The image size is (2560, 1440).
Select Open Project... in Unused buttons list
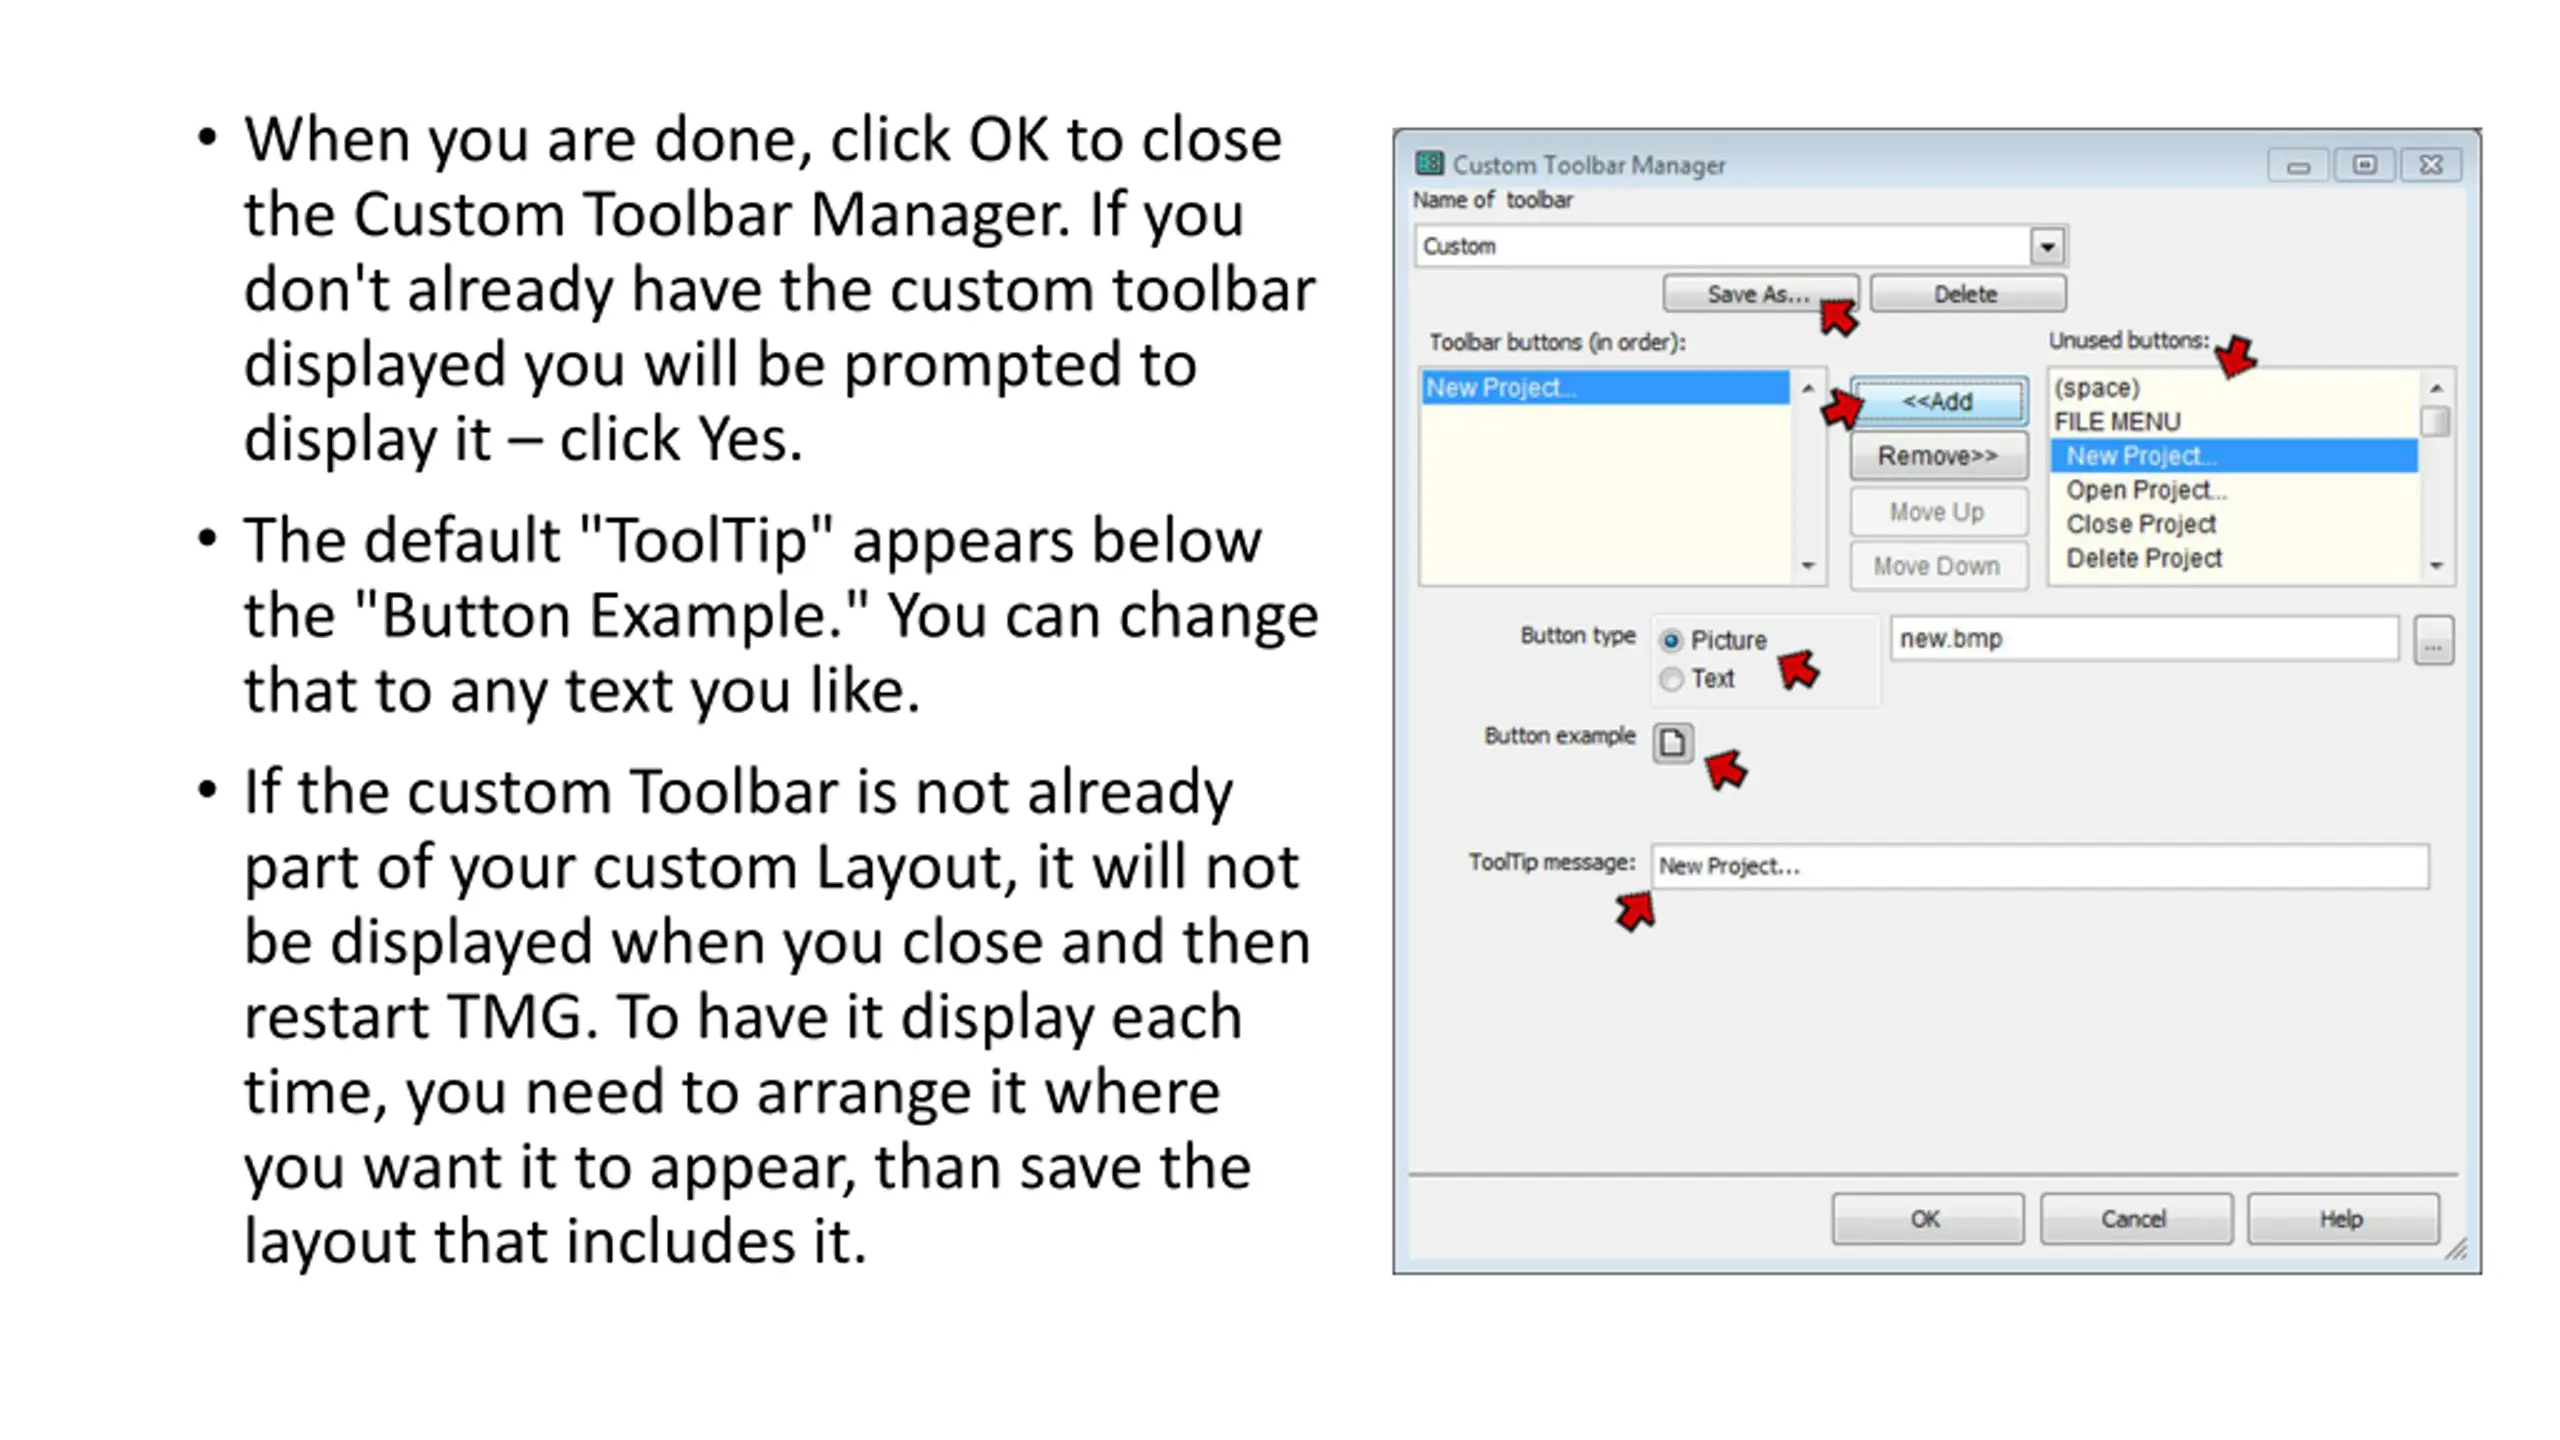2234,490
